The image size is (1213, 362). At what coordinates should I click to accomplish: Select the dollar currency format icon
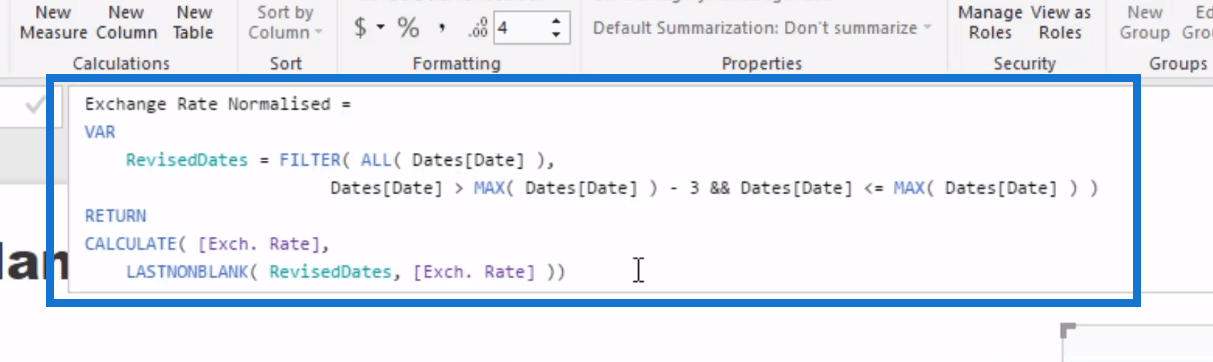click(360, 28)
